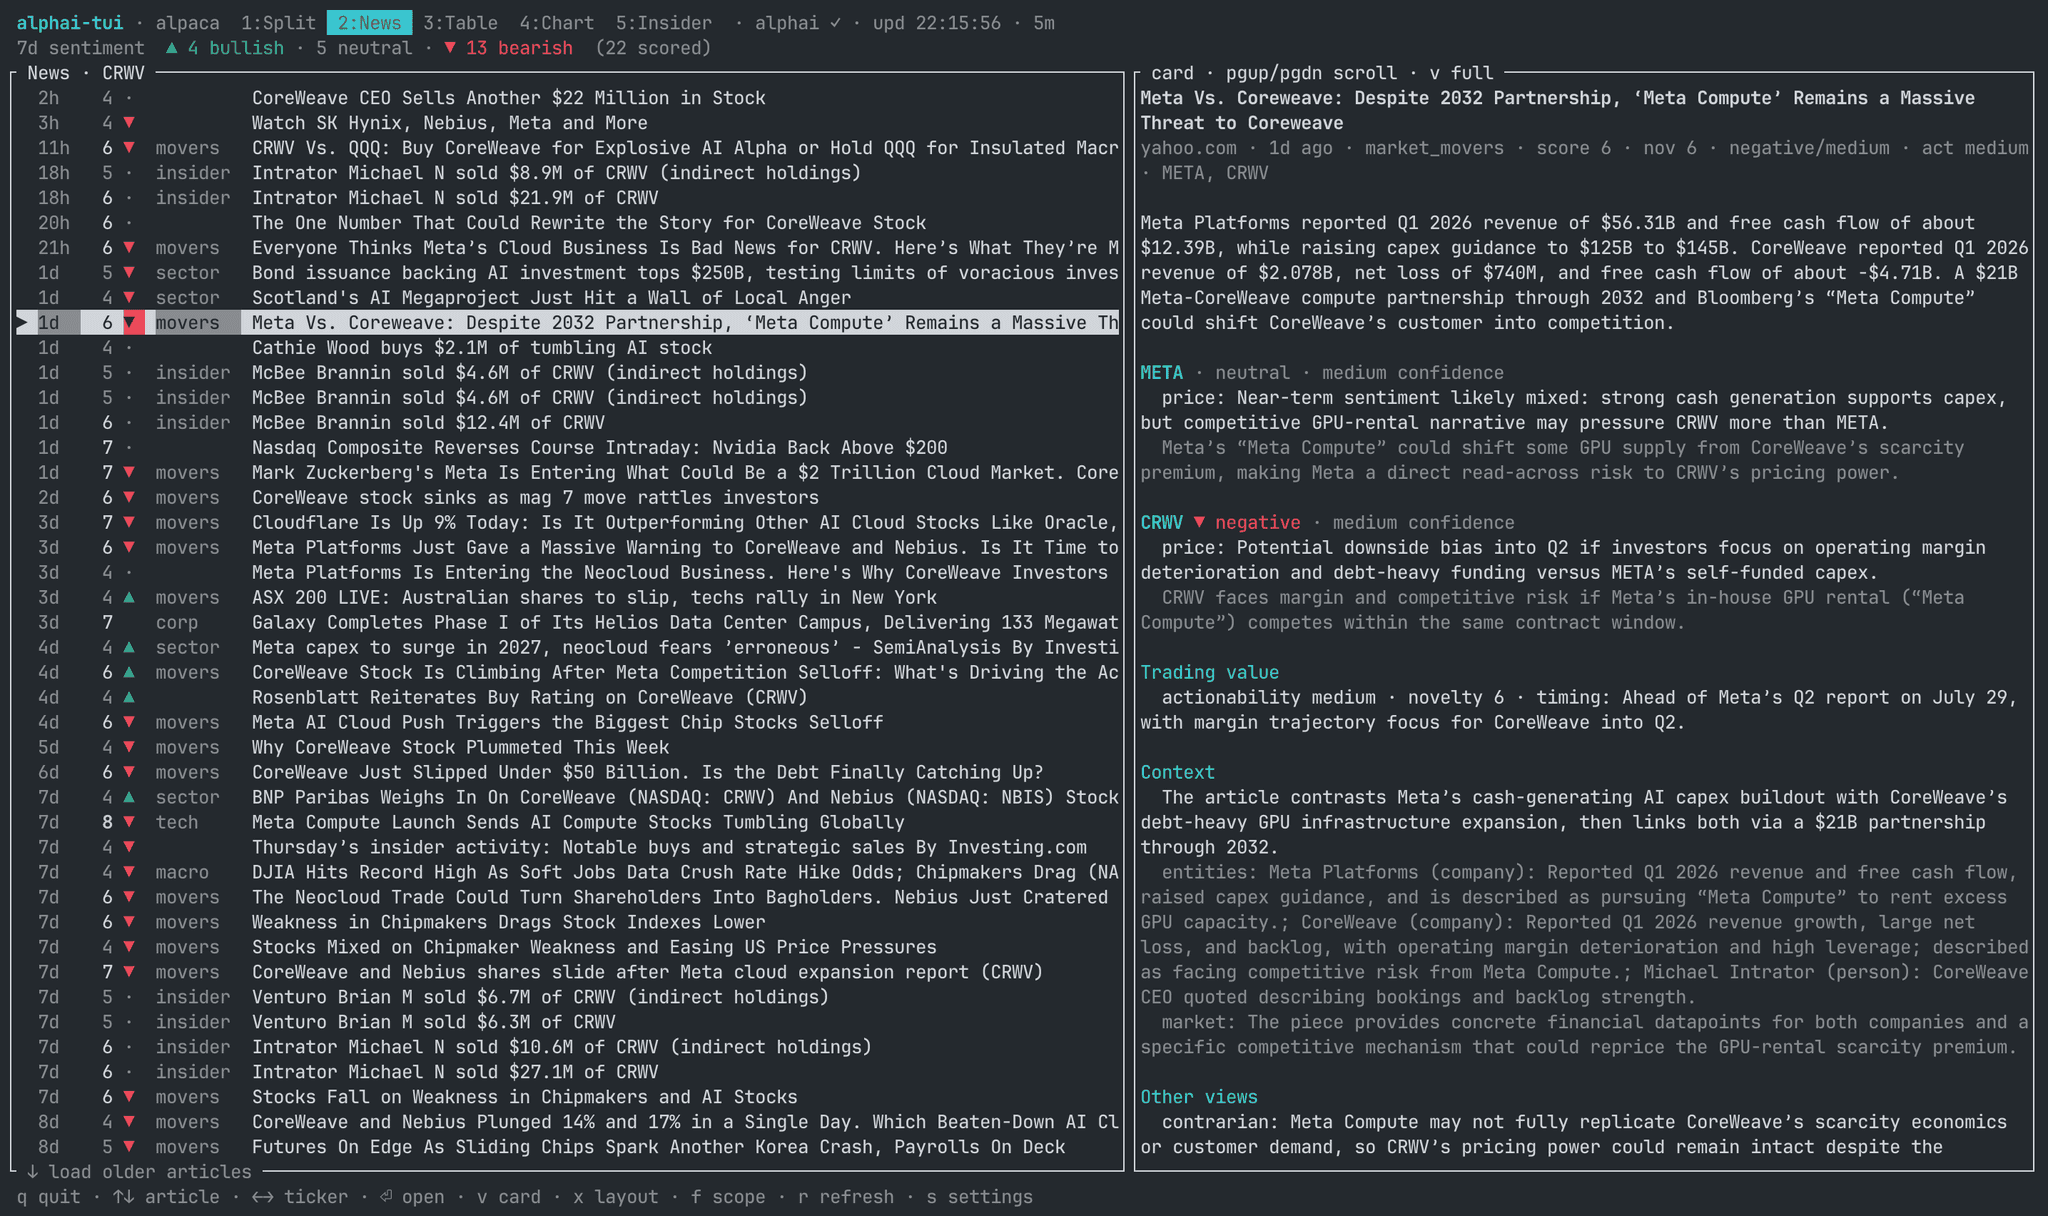Click bullish arrow on Rosenblatt Reiterates Buy row

129,698
